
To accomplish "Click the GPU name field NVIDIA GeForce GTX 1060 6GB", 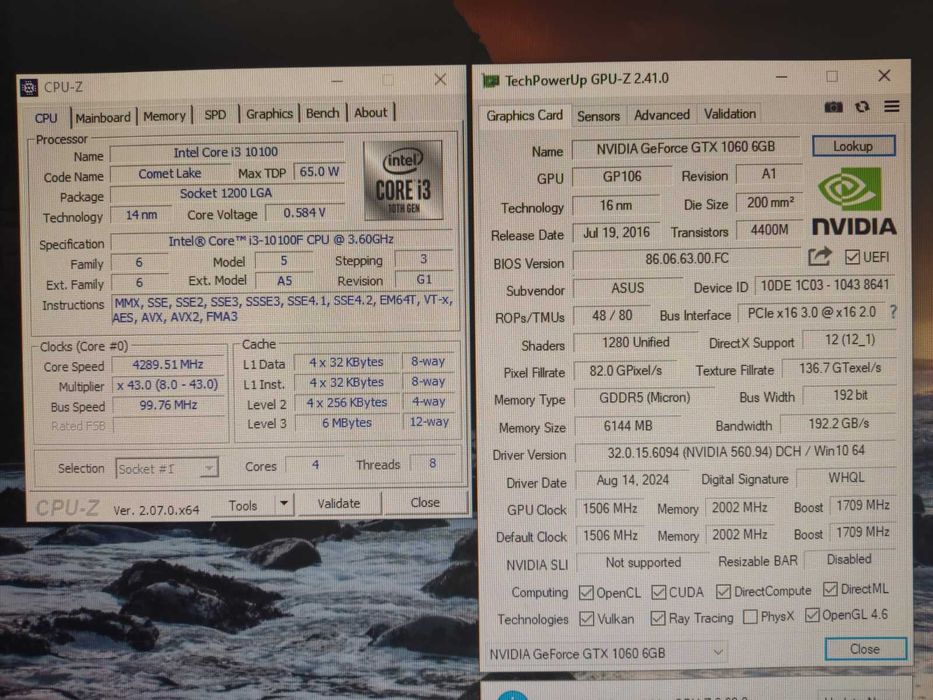I will (685, 148).
